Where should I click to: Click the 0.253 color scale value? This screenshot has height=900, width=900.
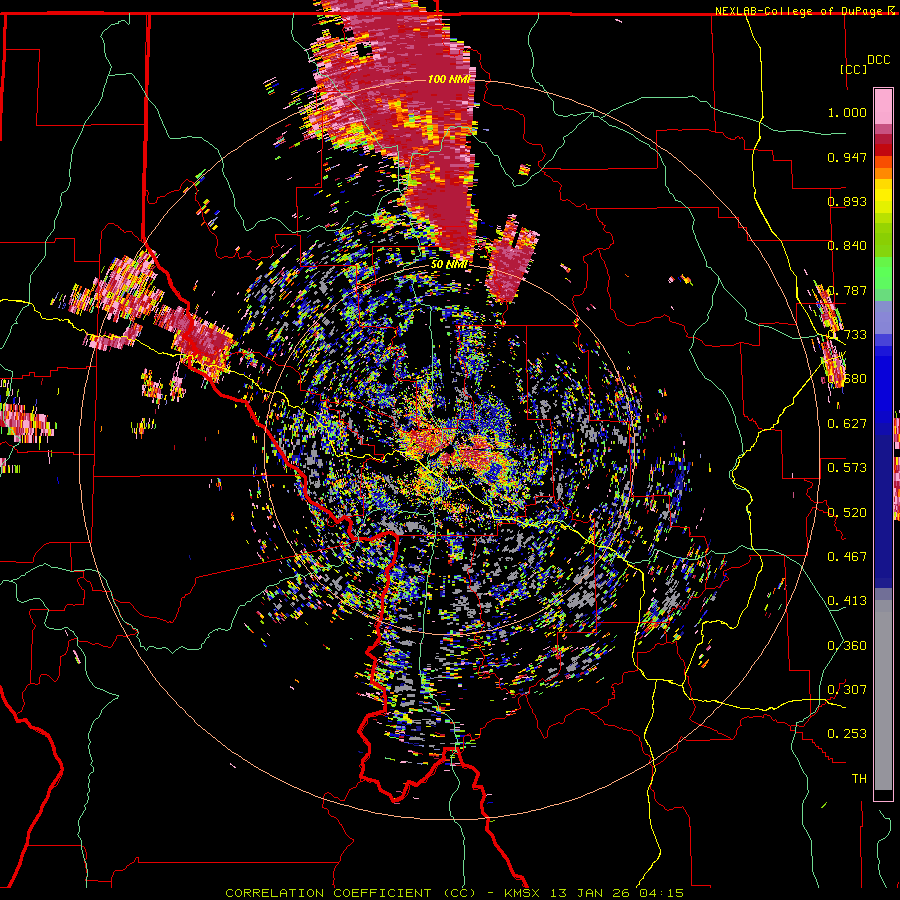[847, 734]
